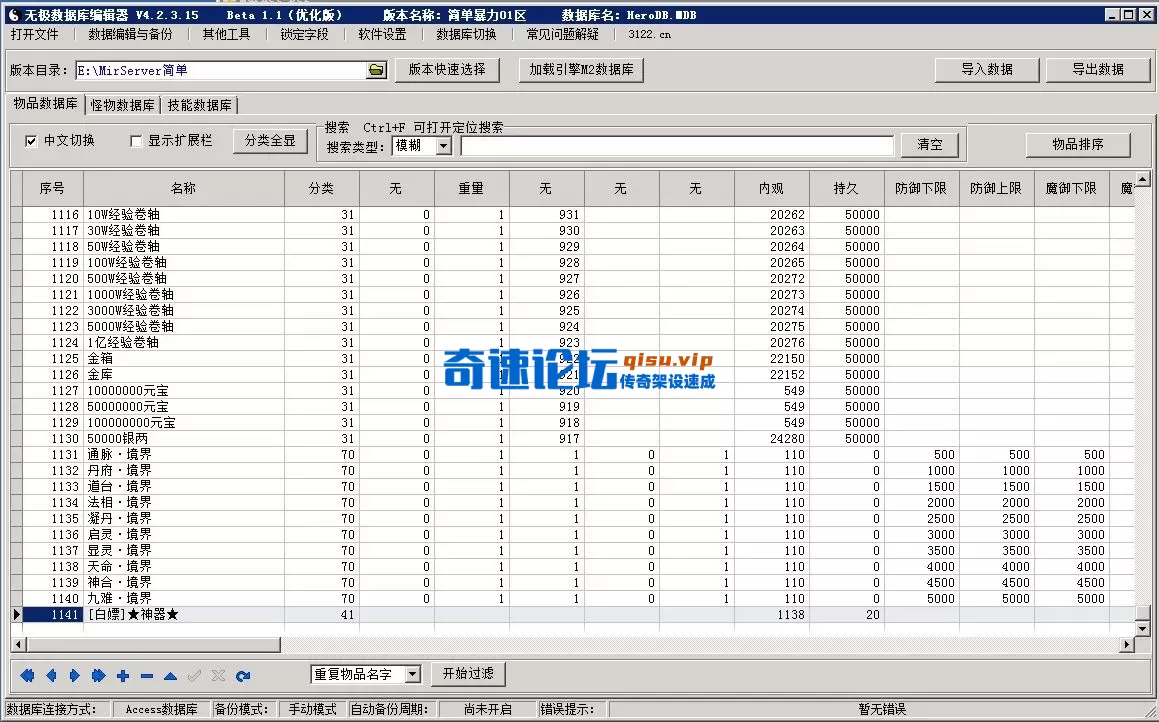1159x722 pixels.
Task: Go to the next record arrow
Action: [74, 675]
